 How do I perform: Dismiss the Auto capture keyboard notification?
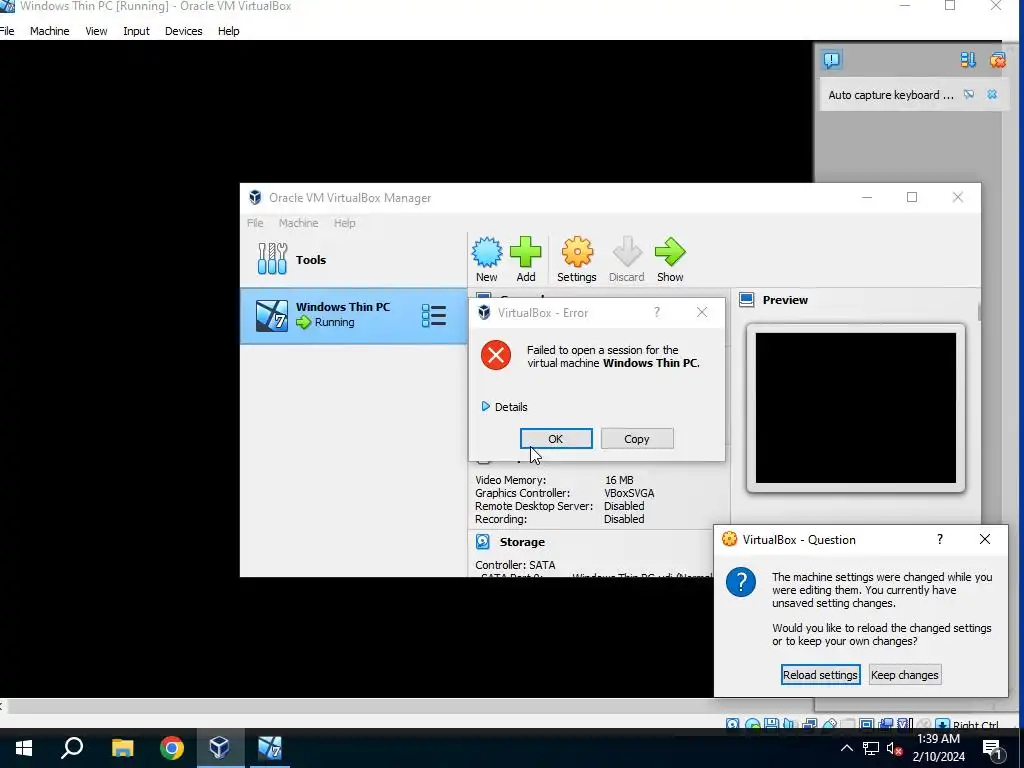tap(992, 95)
